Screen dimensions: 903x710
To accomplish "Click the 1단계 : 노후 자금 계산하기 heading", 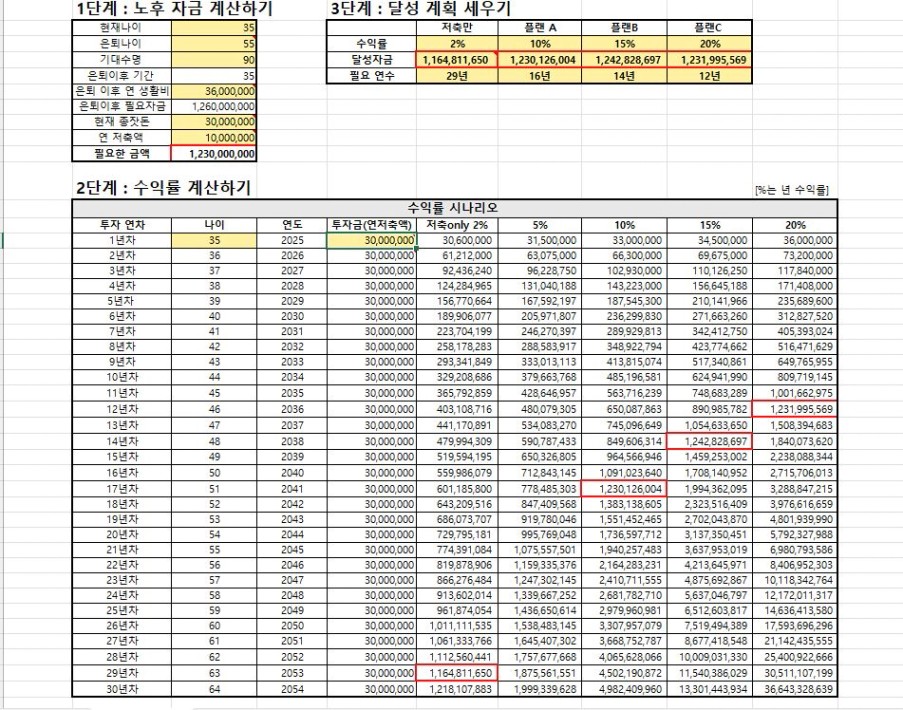I will pyautogui.click(x=174, y=9).
